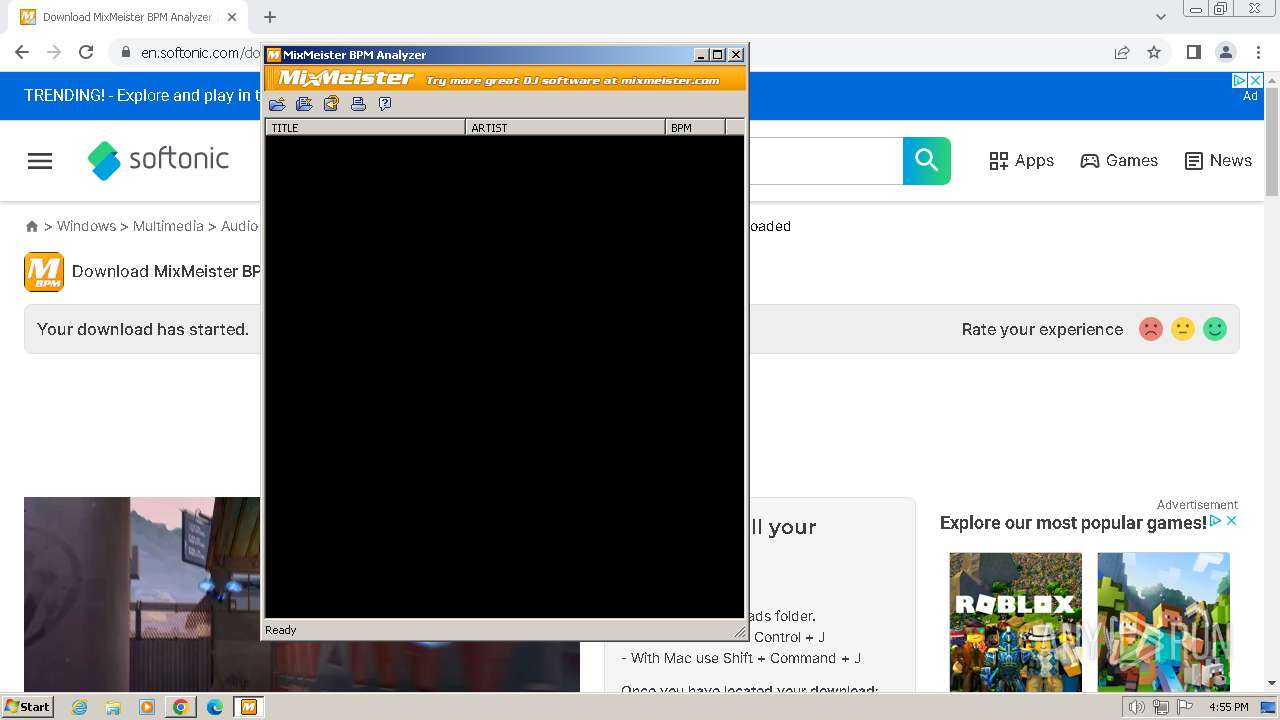Sort list by the BPM column header
Screen dimensions: 1280x720
[x=695, y=127]
